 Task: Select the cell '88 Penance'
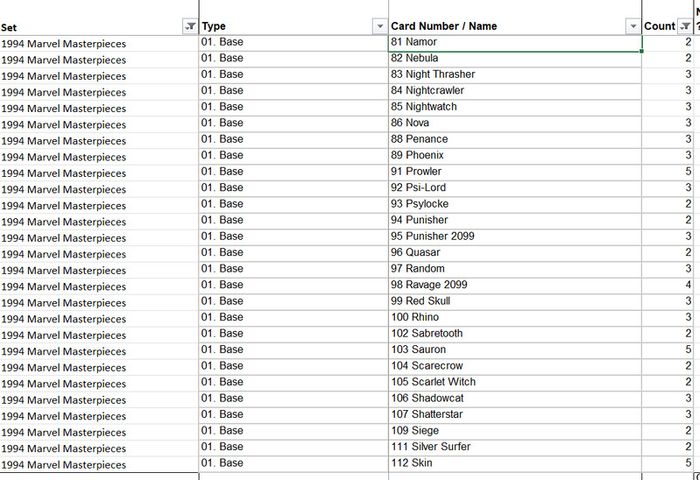pos(515,140)
